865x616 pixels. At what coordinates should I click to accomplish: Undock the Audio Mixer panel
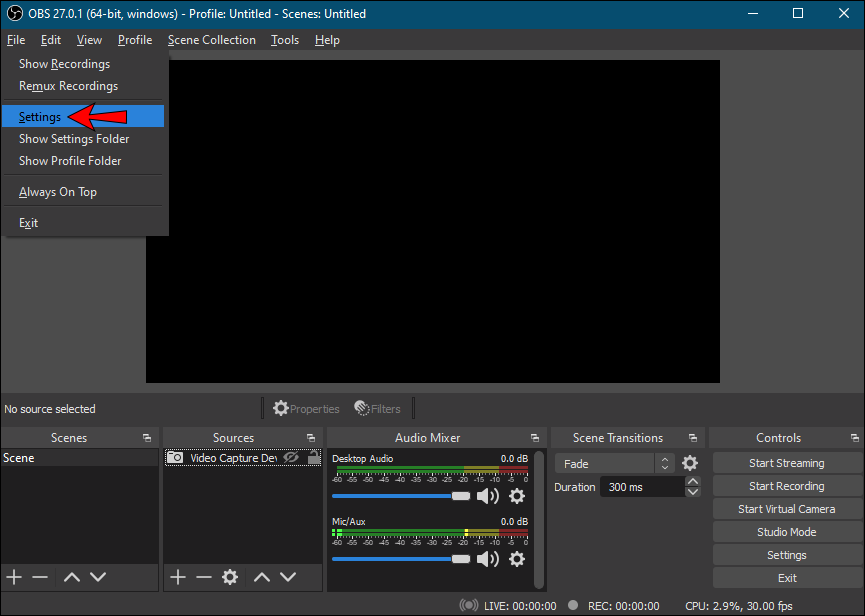pyautogui.click(x=534, y=438)
